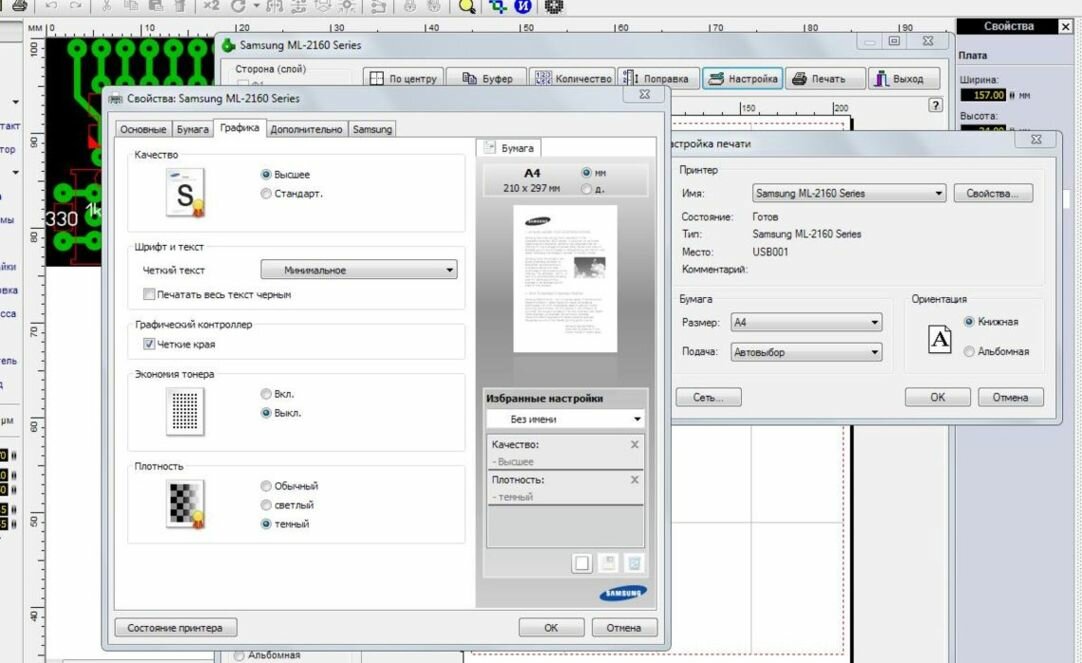1082x663 pixels.
Task: Click the 'Настройка' printer setup button
Action: coord(742,79)
